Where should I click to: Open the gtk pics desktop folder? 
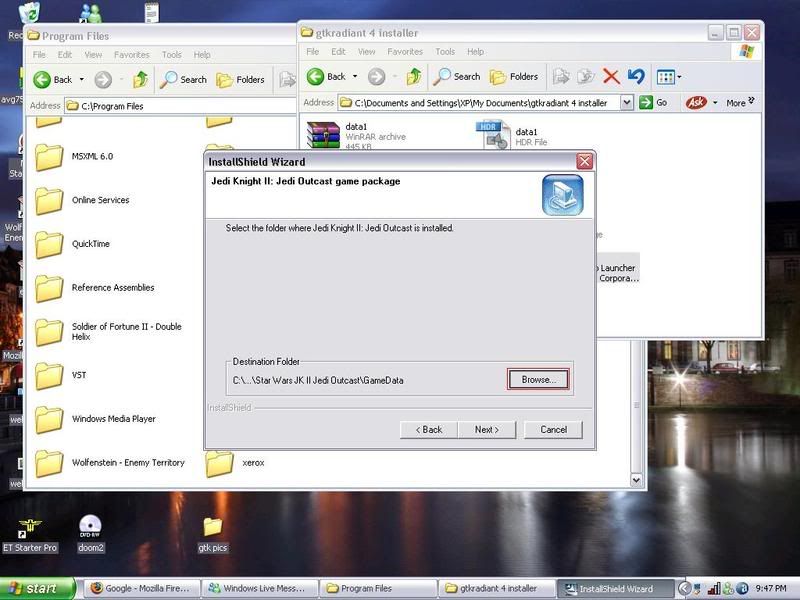tap(212, 531)
